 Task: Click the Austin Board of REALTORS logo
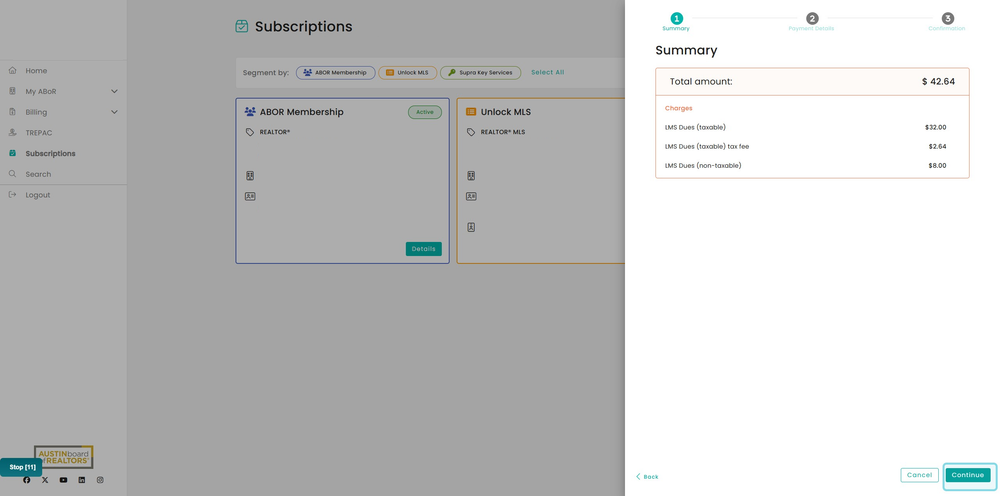pos(64,457)
